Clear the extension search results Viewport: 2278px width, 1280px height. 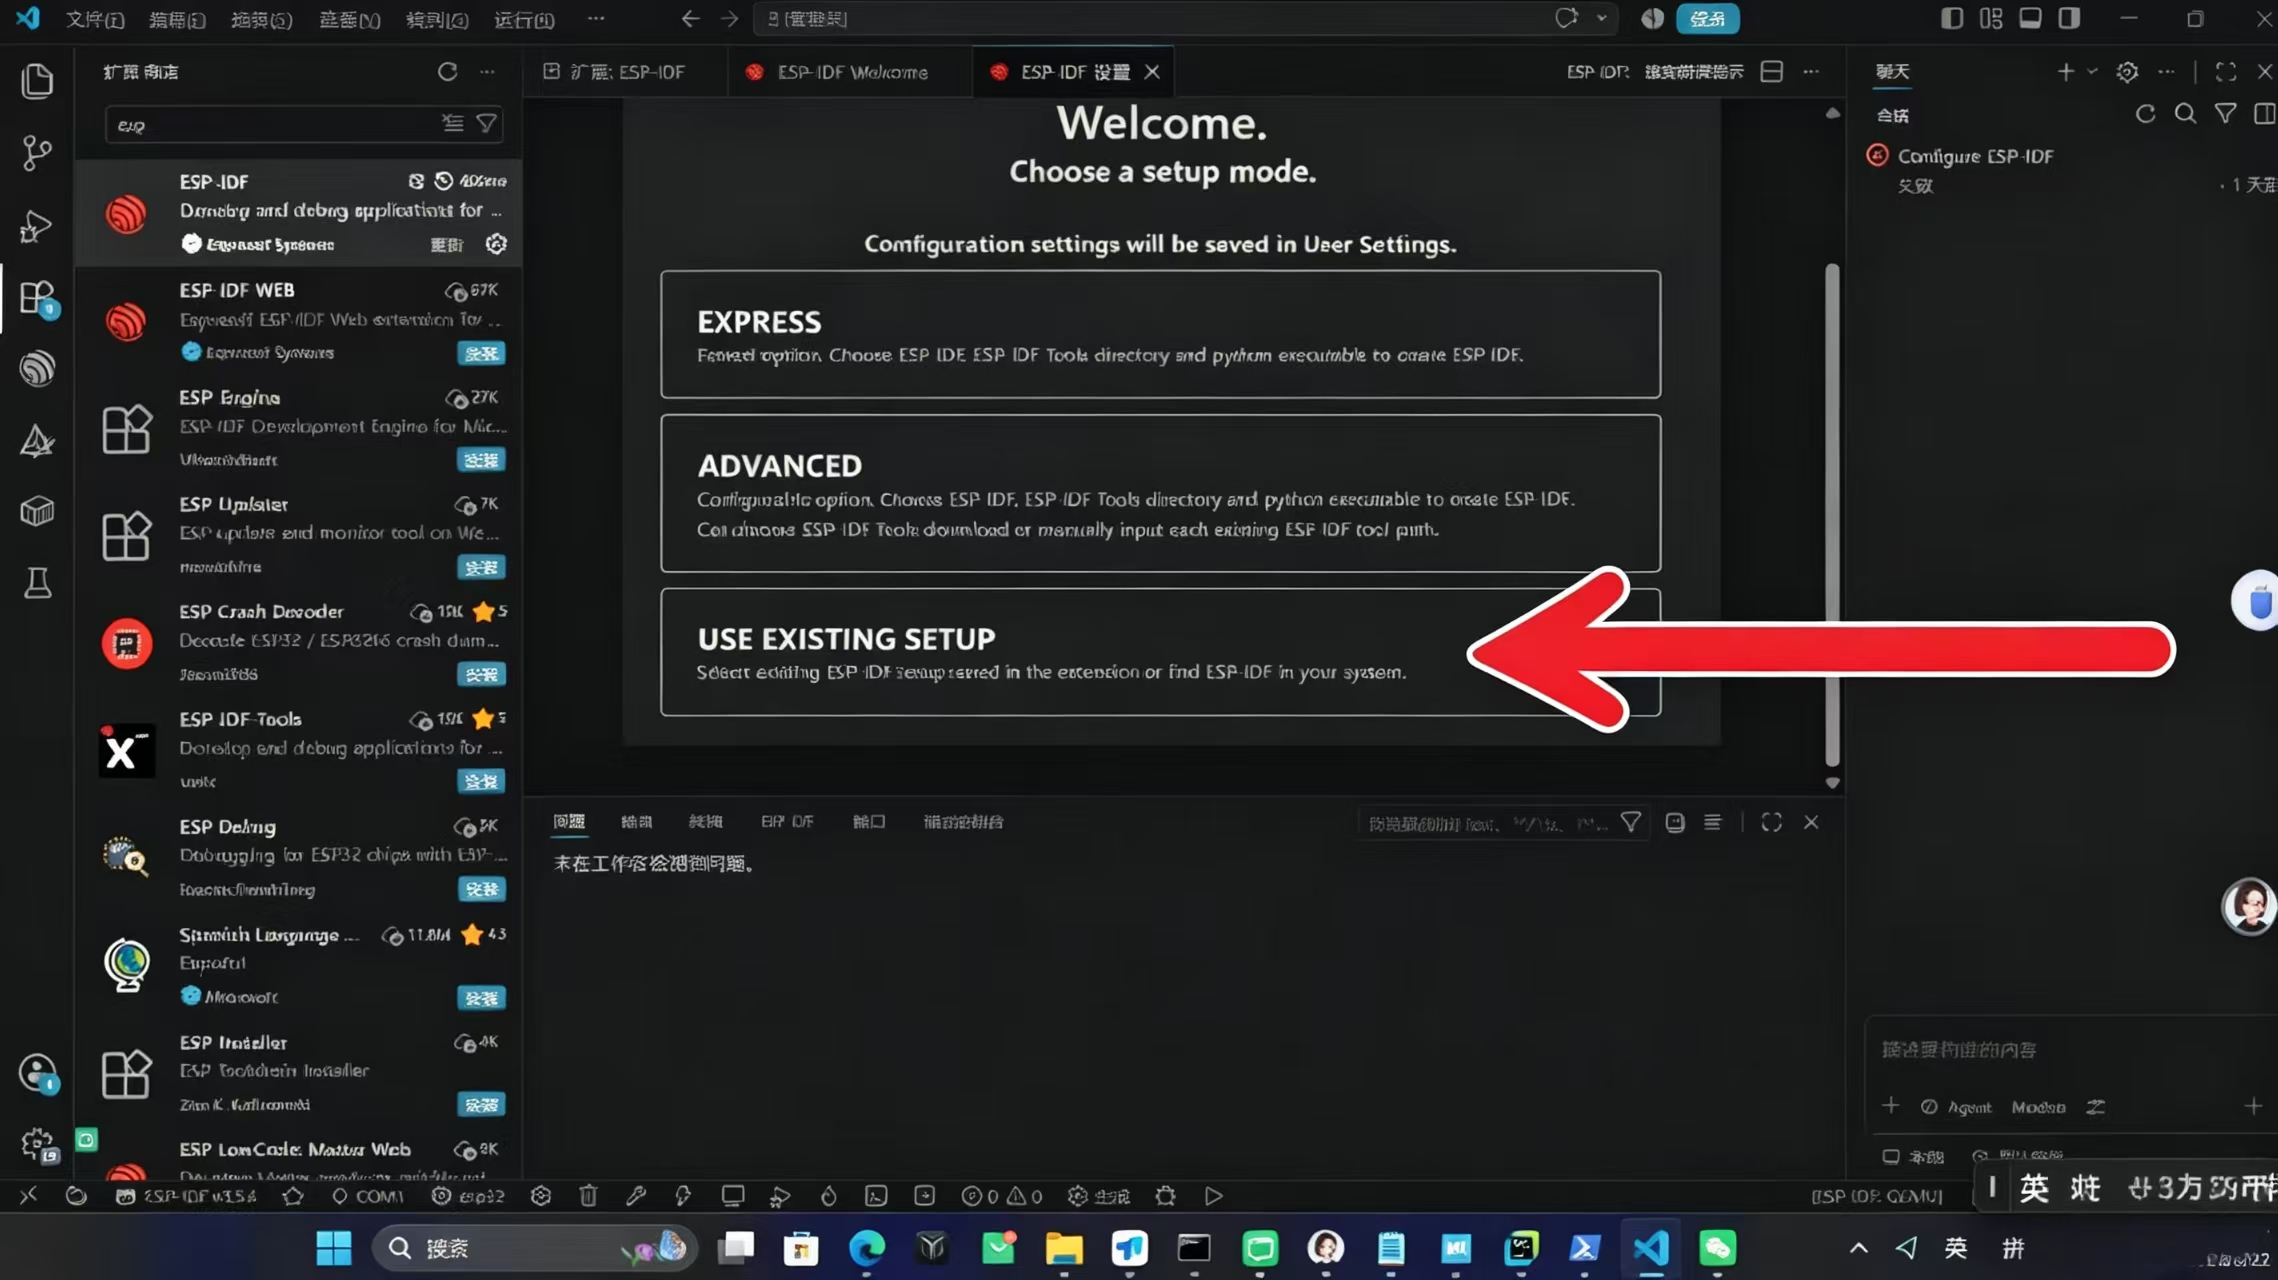tap(453, 124)
